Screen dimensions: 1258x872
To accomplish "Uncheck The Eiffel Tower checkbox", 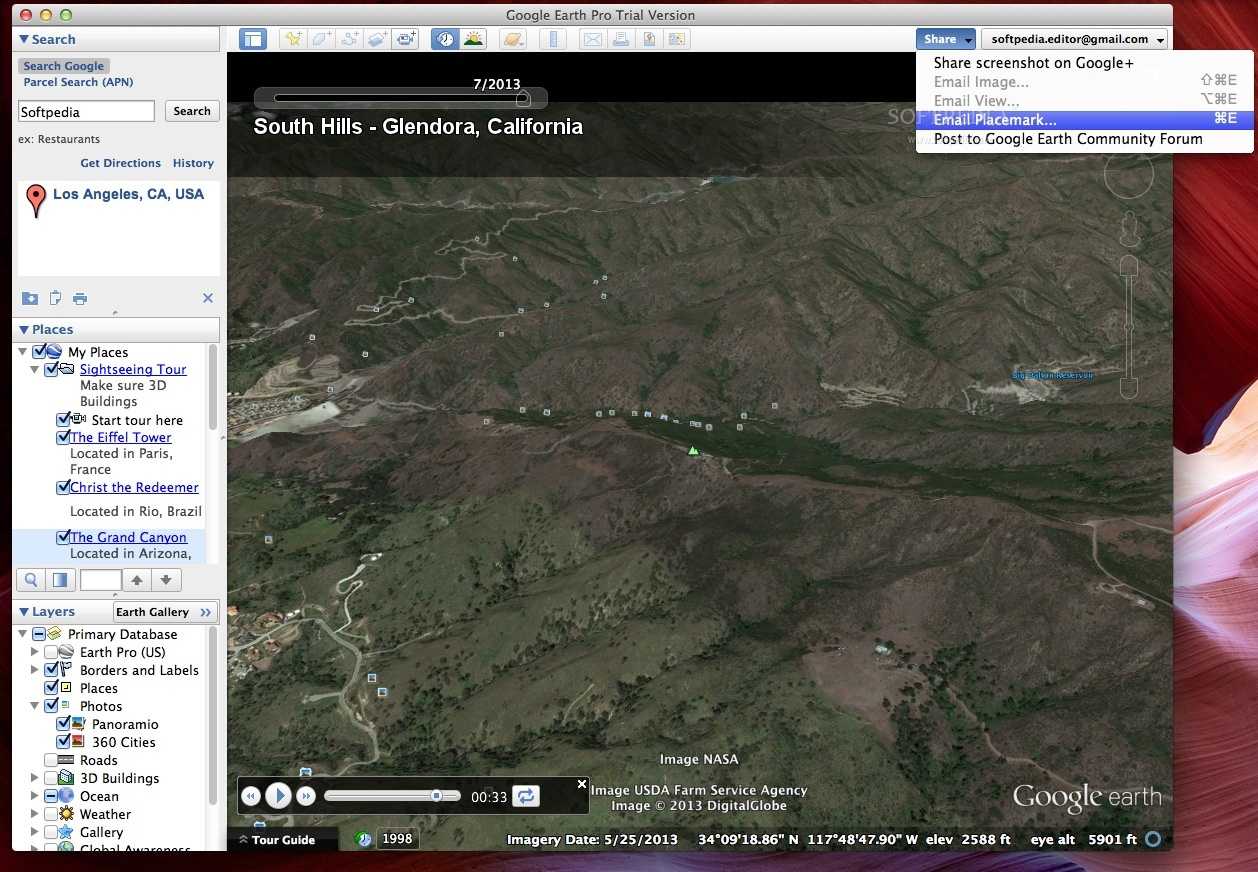I will (63, 437).
